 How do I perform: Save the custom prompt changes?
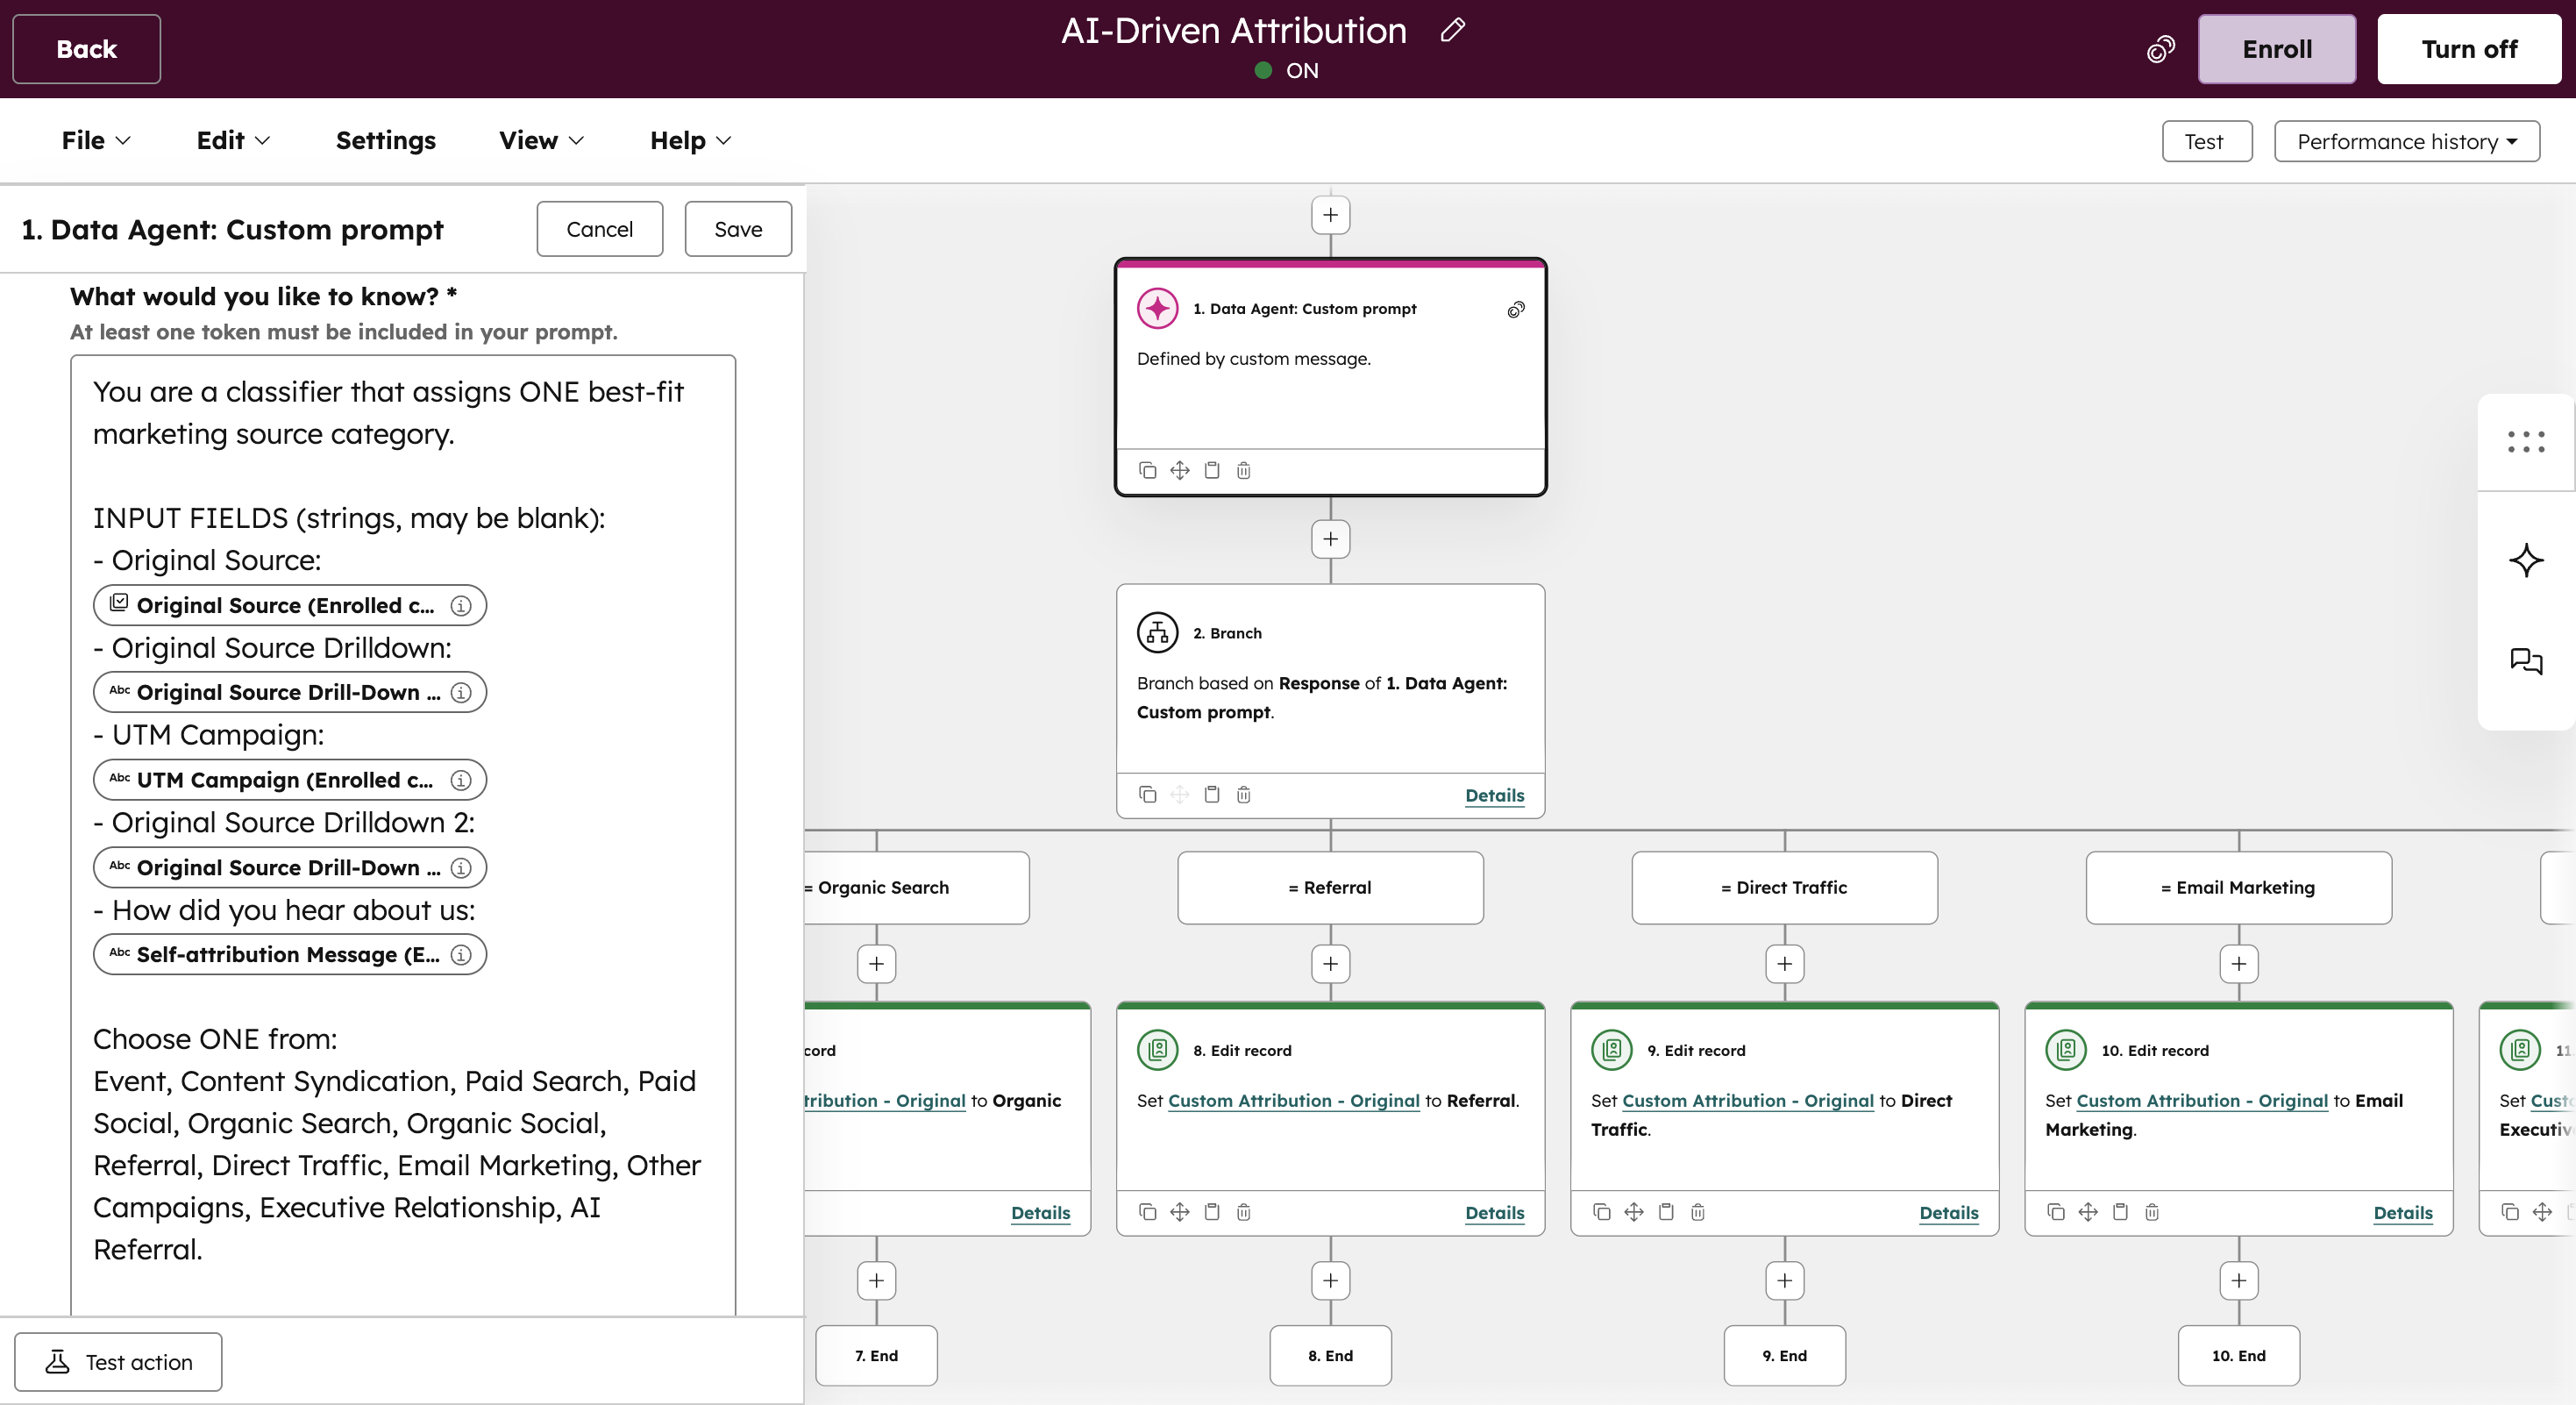738,228
